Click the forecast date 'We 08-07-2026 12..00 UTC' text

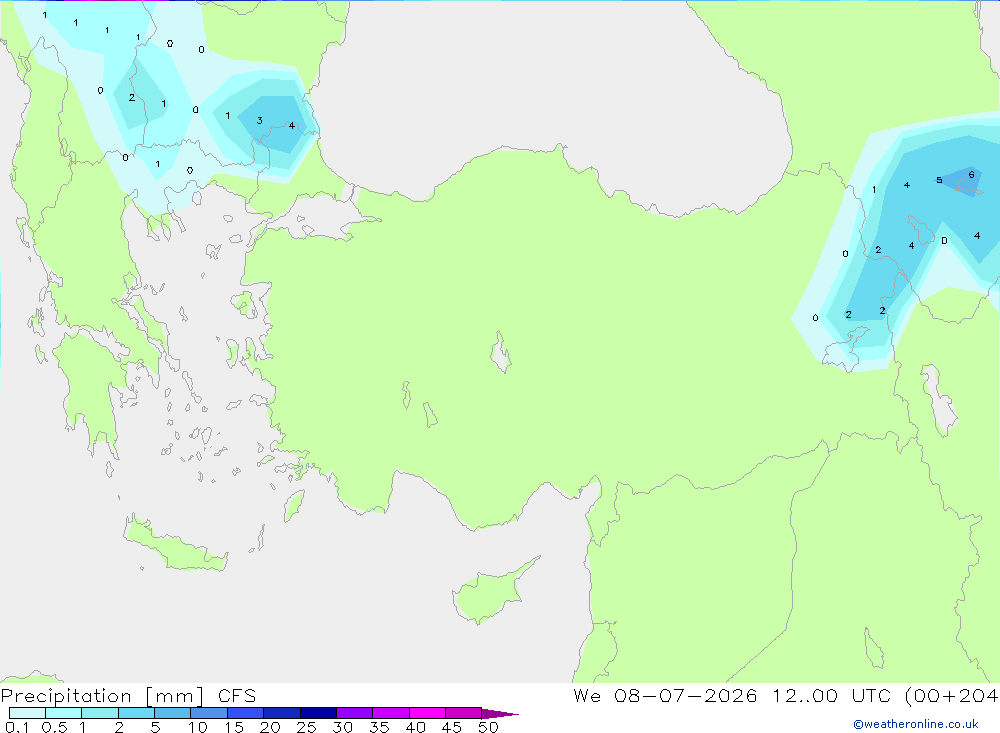click(732, 695)
